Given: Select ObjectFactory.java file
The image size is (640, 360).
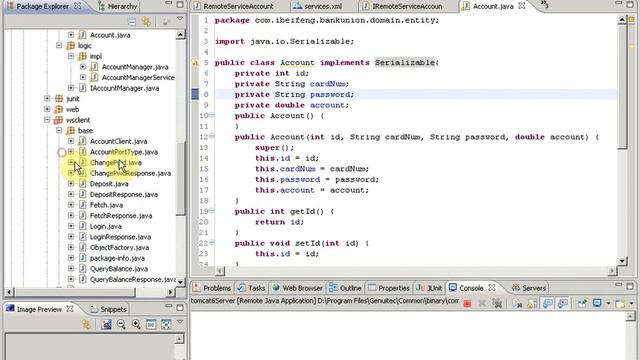Looking at the screenshot, I should pos(119,247).
